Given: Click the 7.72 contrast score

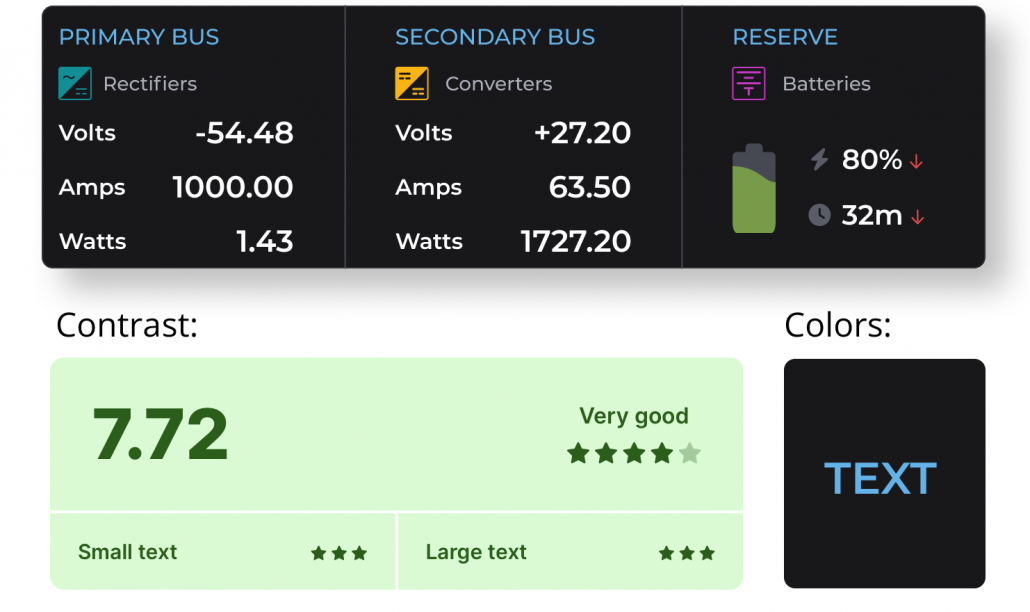Looking at the screenshot, I should (160, 435).
